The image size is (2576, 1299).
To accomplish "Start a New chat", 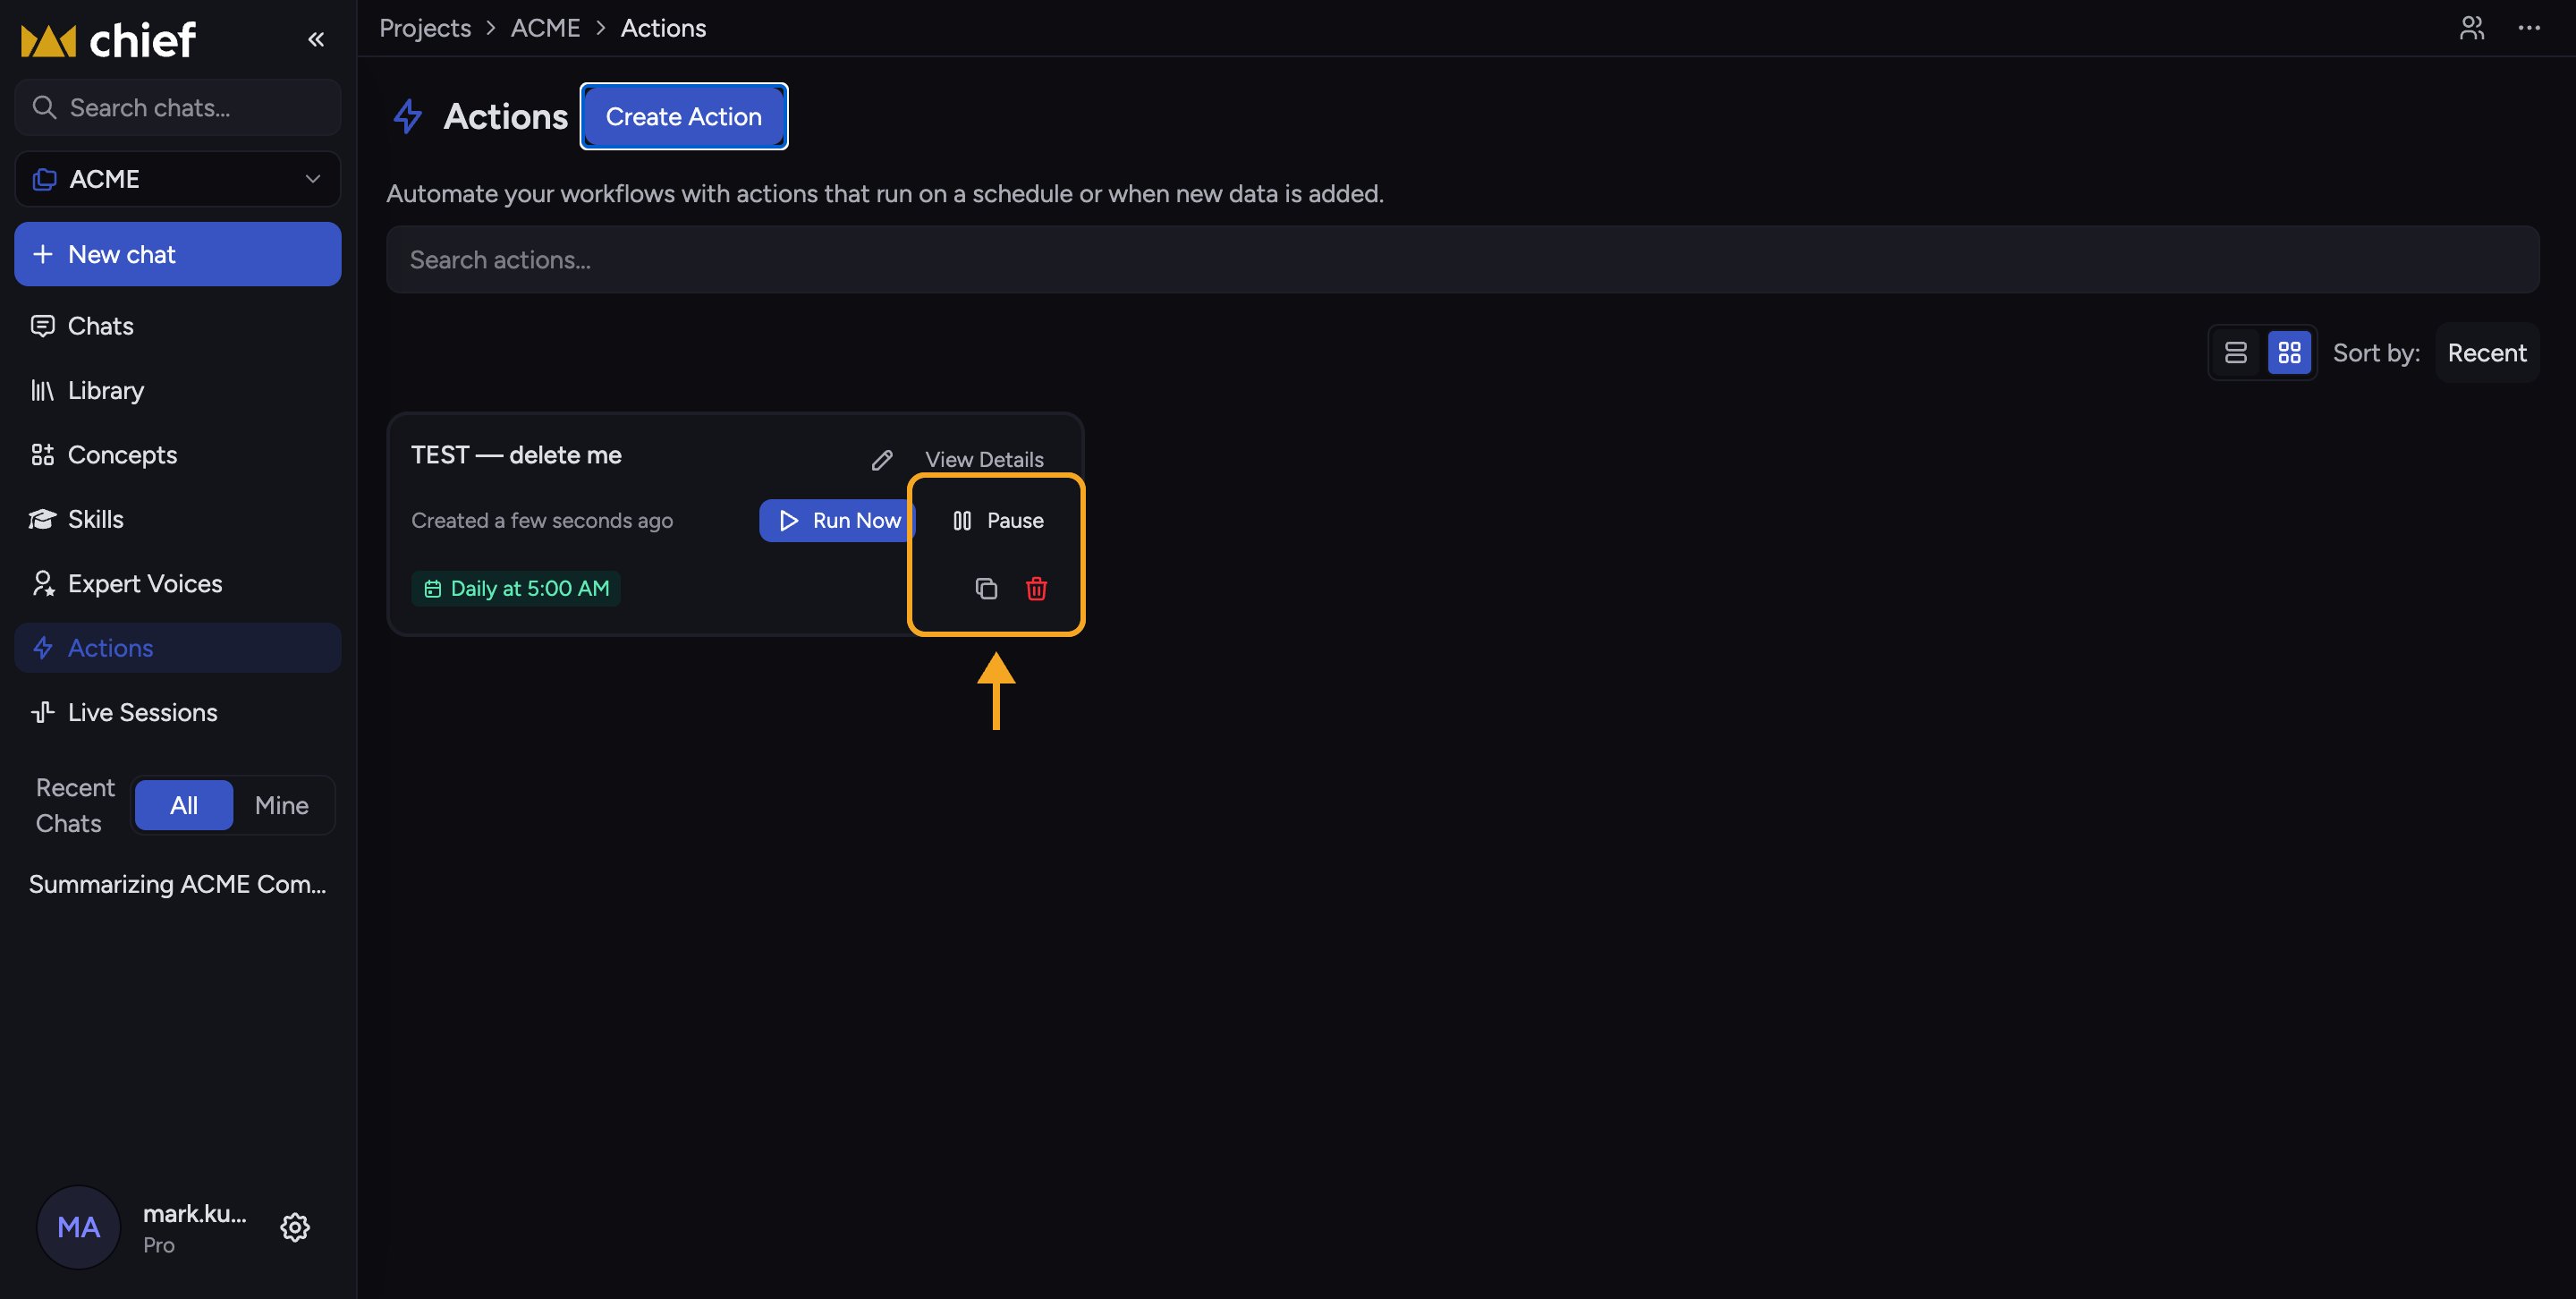I will tap(178, 254).
